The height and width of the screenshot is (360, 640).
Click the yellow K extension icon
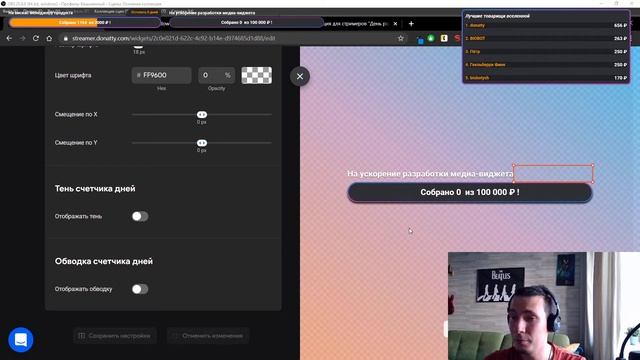click(x=444, y=38)
